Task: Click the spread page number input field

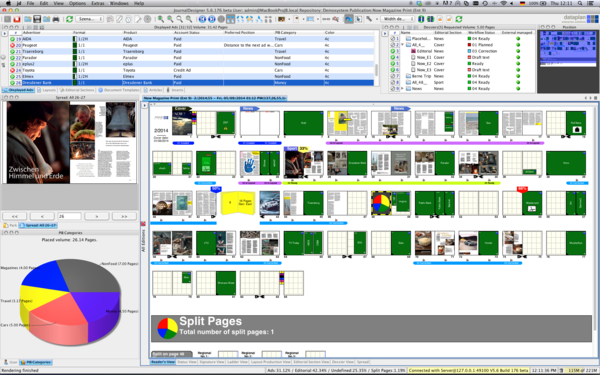Action: pos(69,216)
